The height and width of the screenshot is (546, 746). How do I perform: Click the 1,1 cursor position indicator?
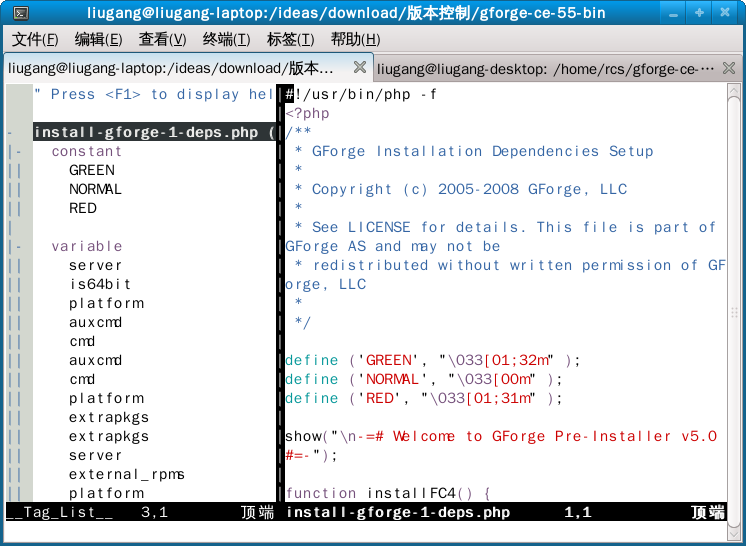point(578,512)
